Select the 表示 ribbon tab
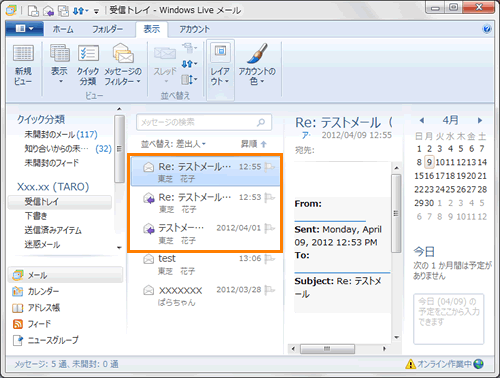The width and height of the screenshot is (500, 378). tap(152, 29)
